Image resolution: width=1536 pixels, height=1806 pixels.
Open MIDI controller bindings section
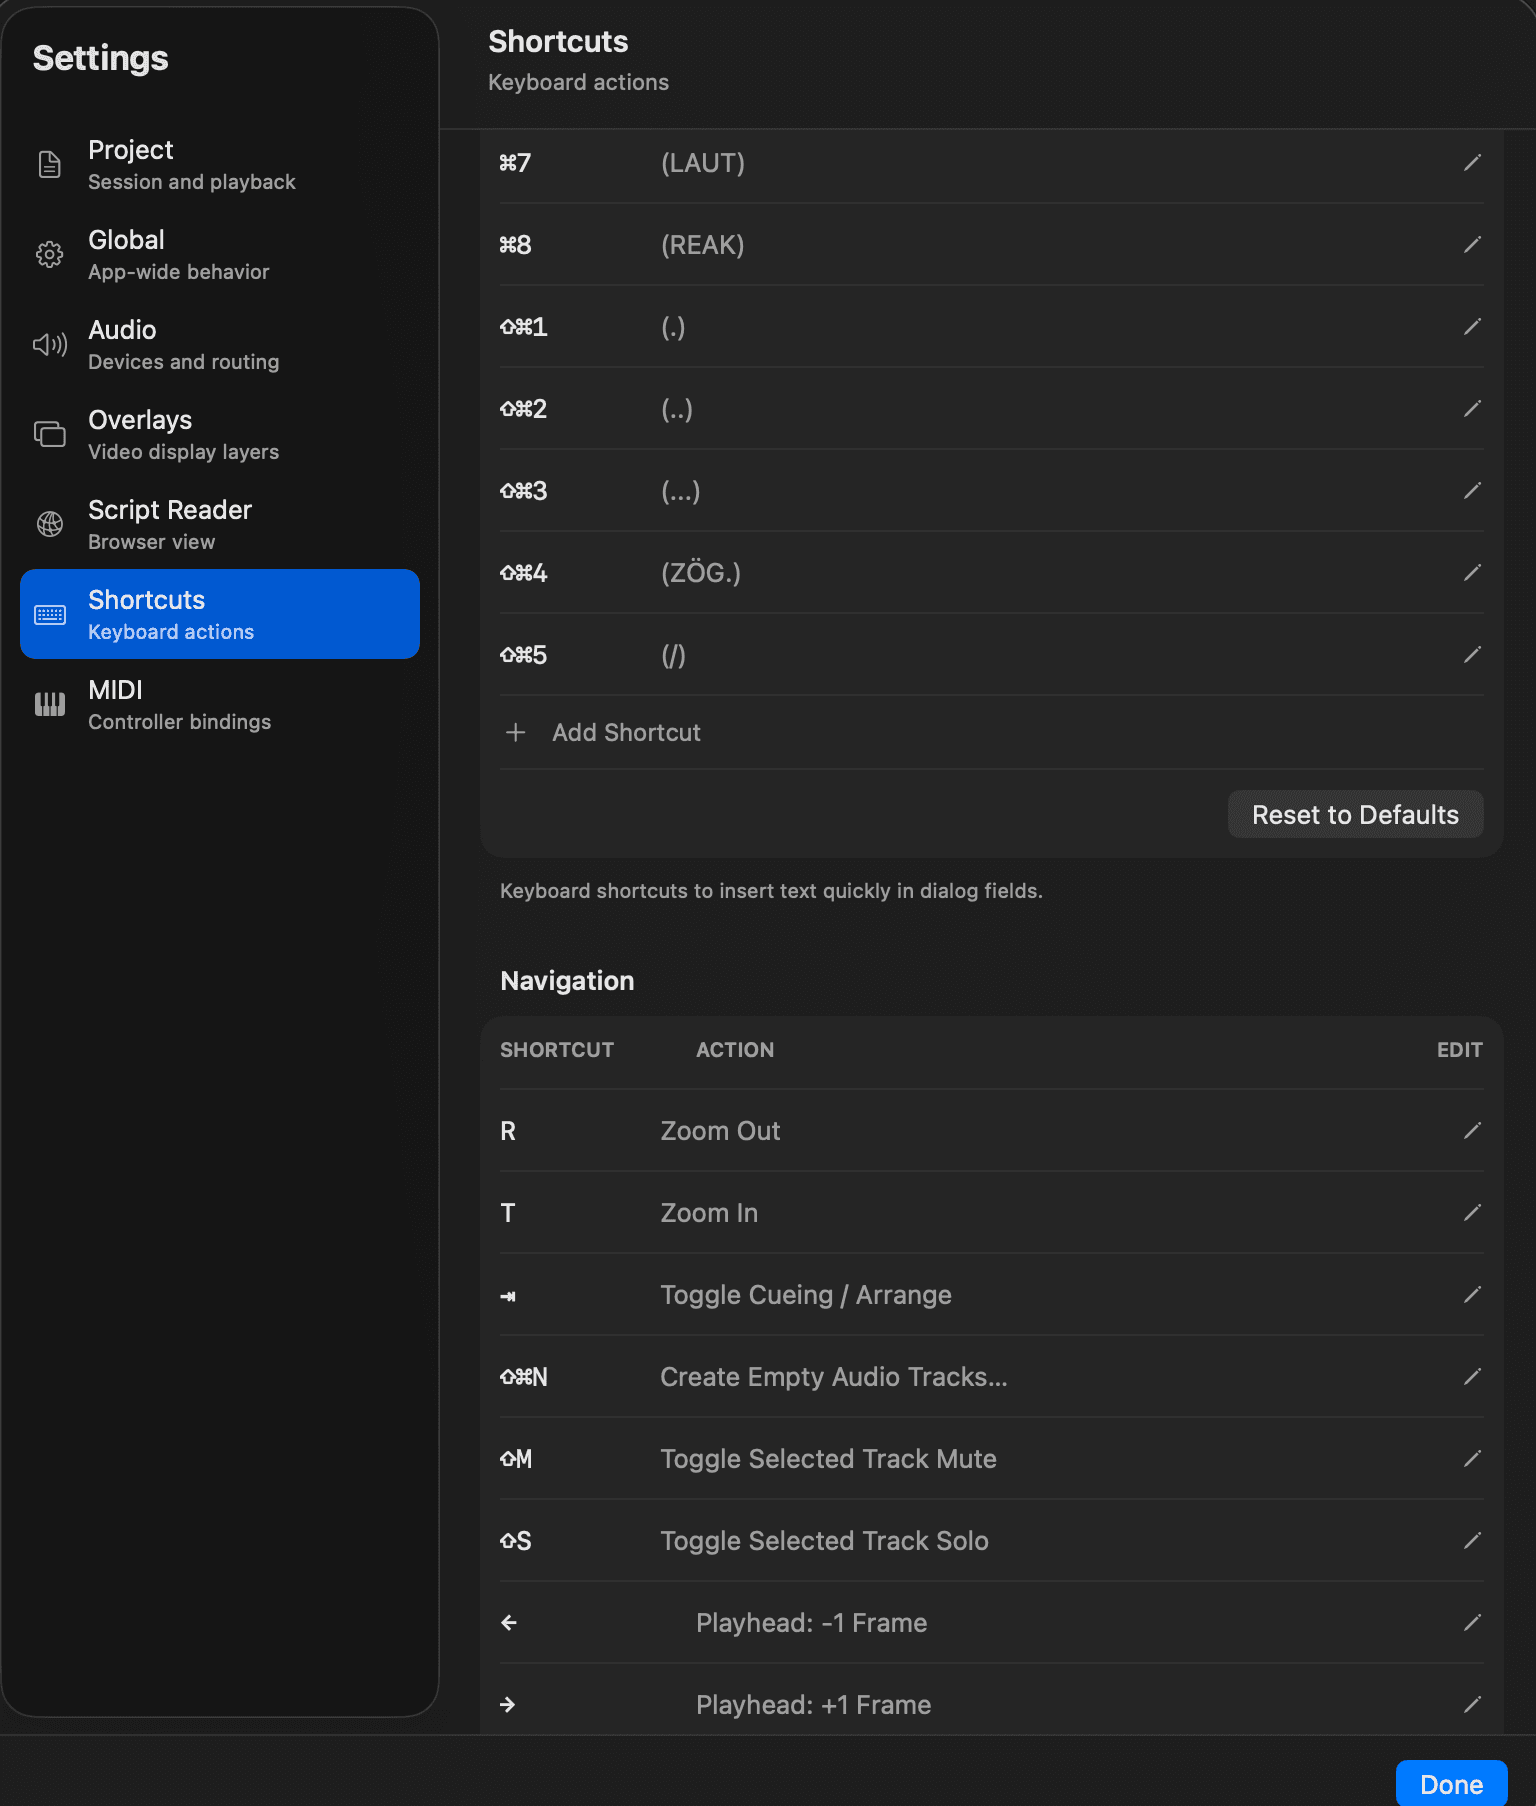(x=220, y=704)
